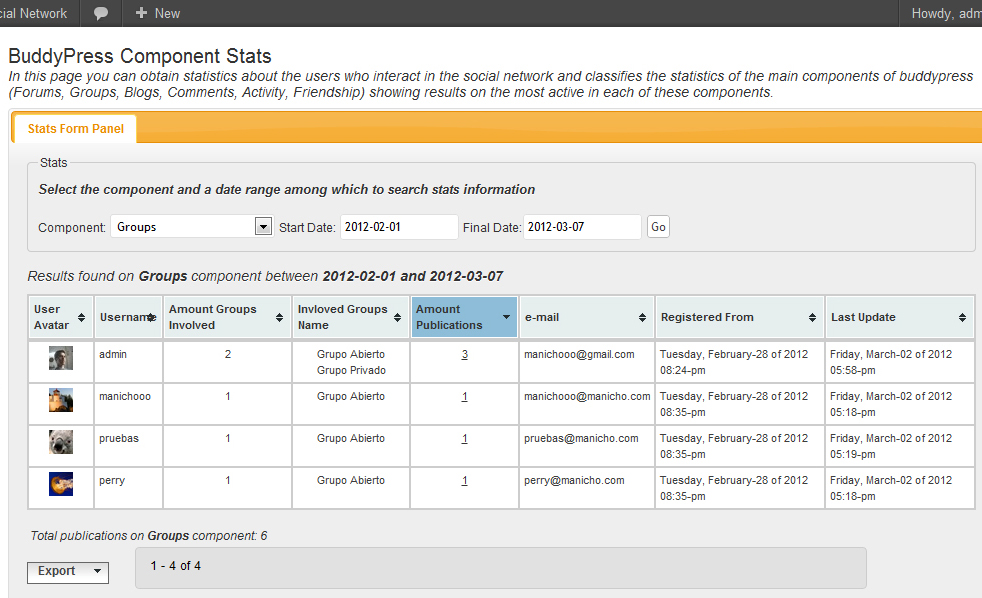Click the Start Date input field
The height and width of the screenshot is (598, 982).
[398, 227]
